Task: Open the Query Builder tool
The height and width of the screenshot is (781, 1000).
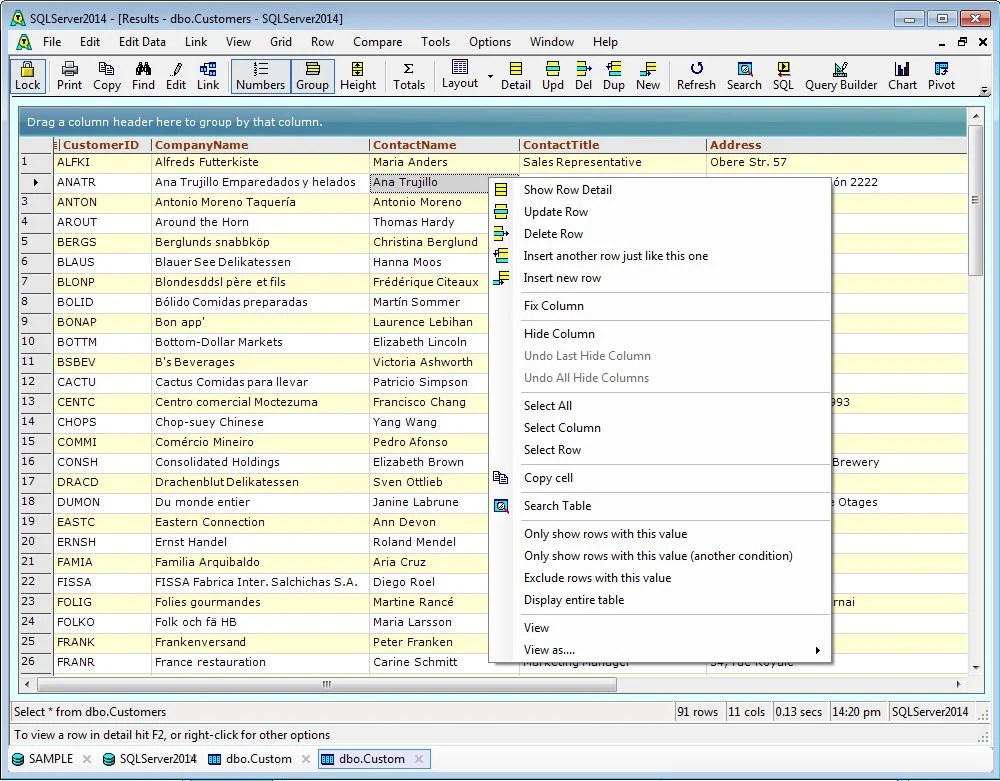Action: click(x=841, y=76)
